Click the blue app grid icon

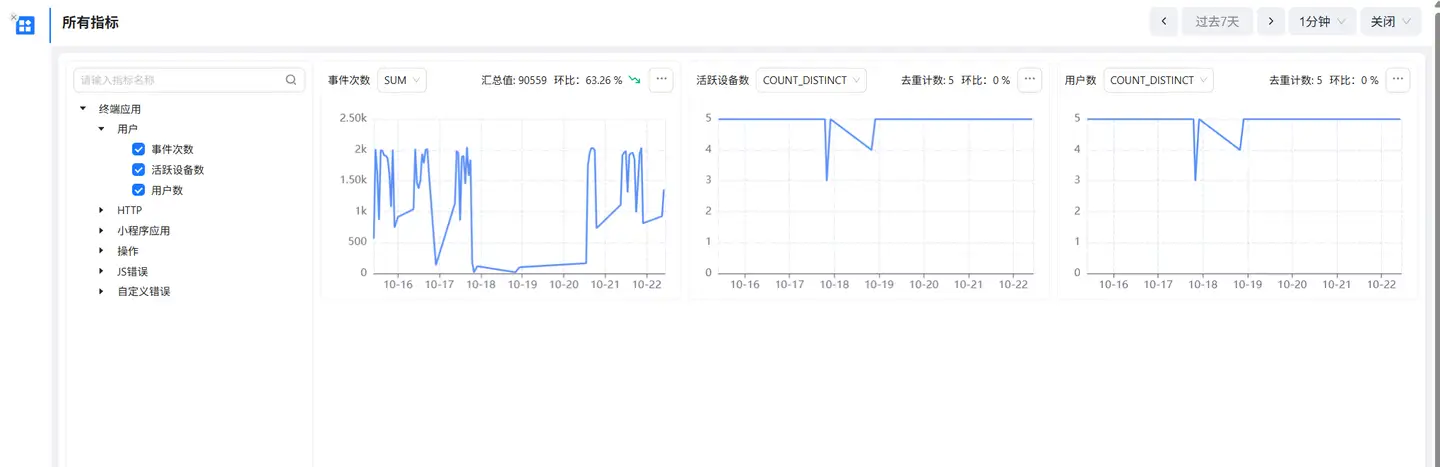[25, 25]
